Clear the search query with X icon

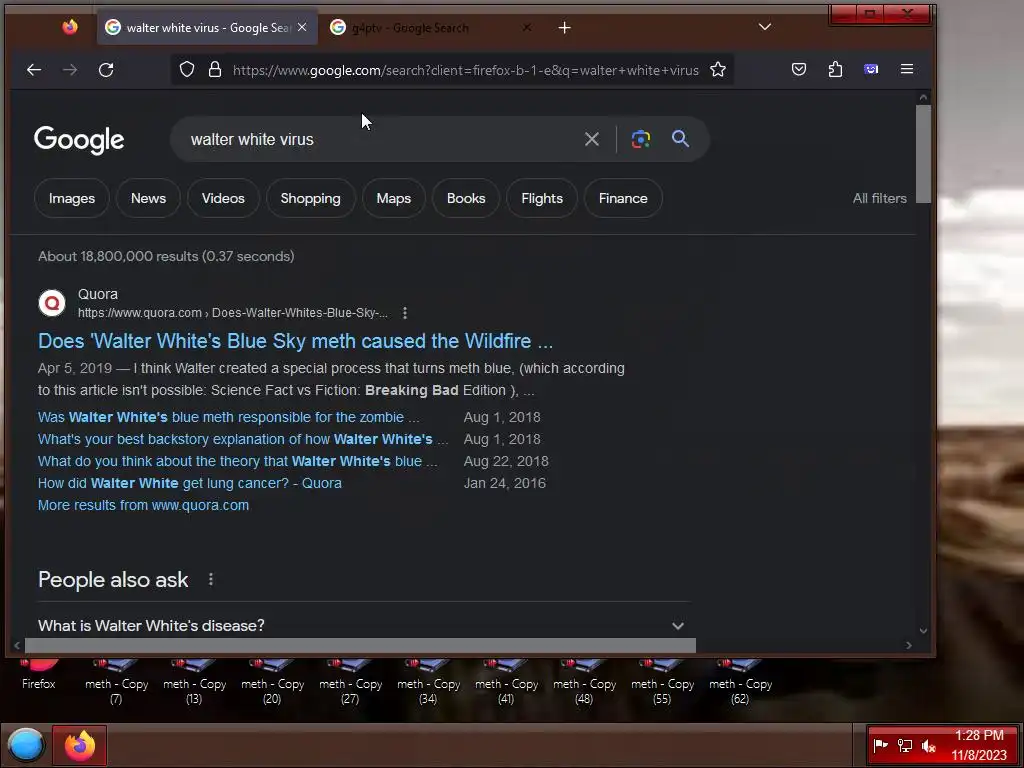592,139
